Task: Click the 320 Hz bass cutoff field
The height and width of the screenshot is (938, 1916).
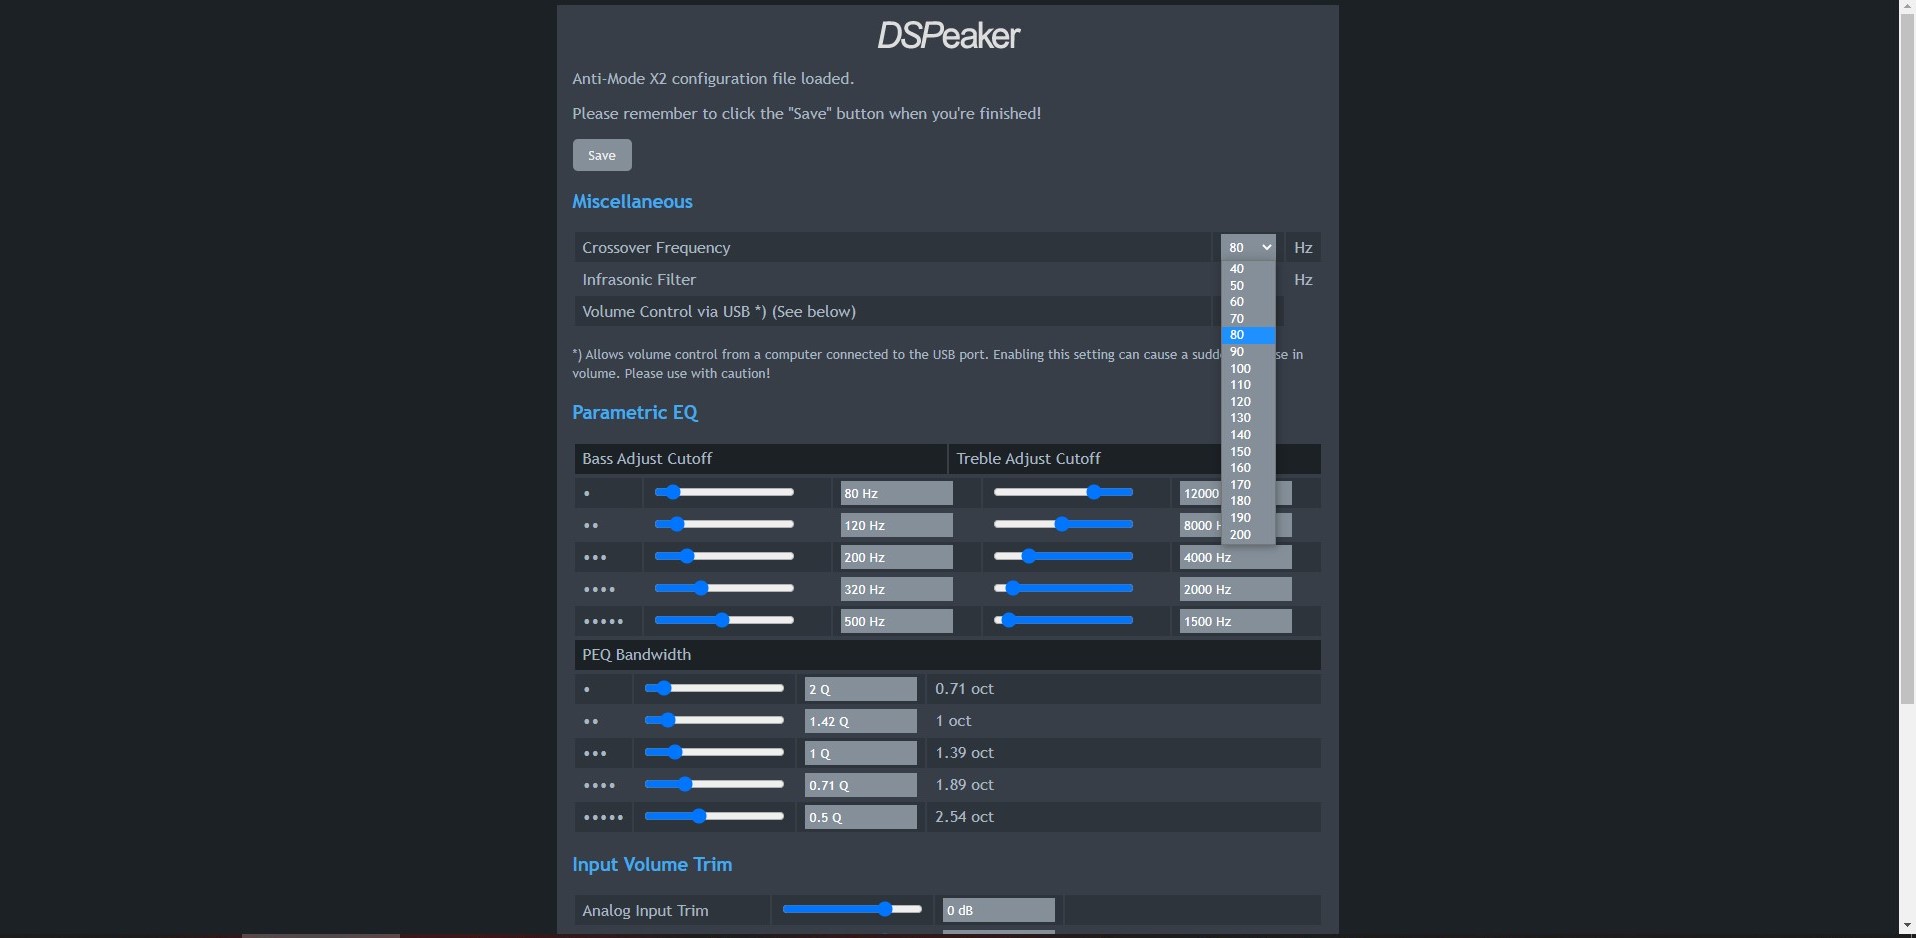Action: tap(896, 589)
